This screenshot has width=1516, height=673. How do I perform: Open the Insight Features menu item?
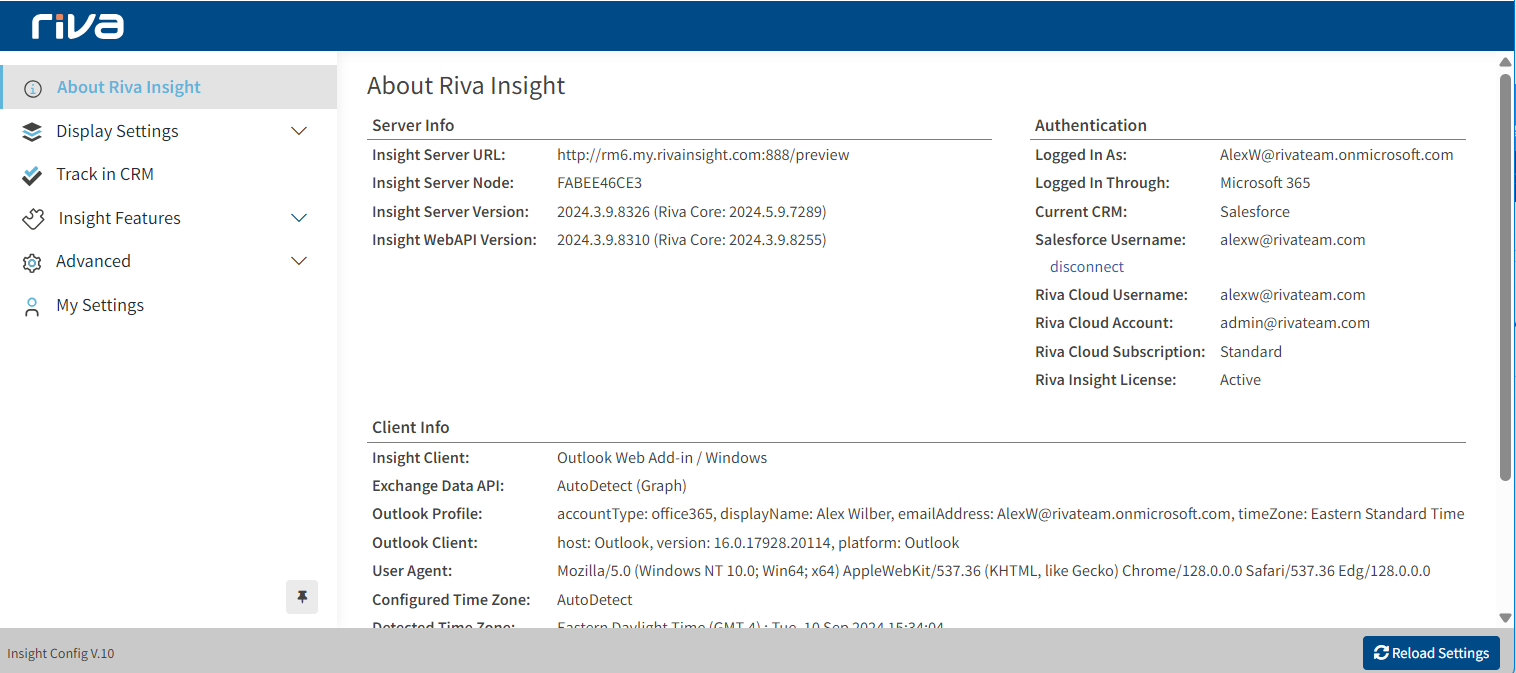pyautogui.click(x=168, y=218)
